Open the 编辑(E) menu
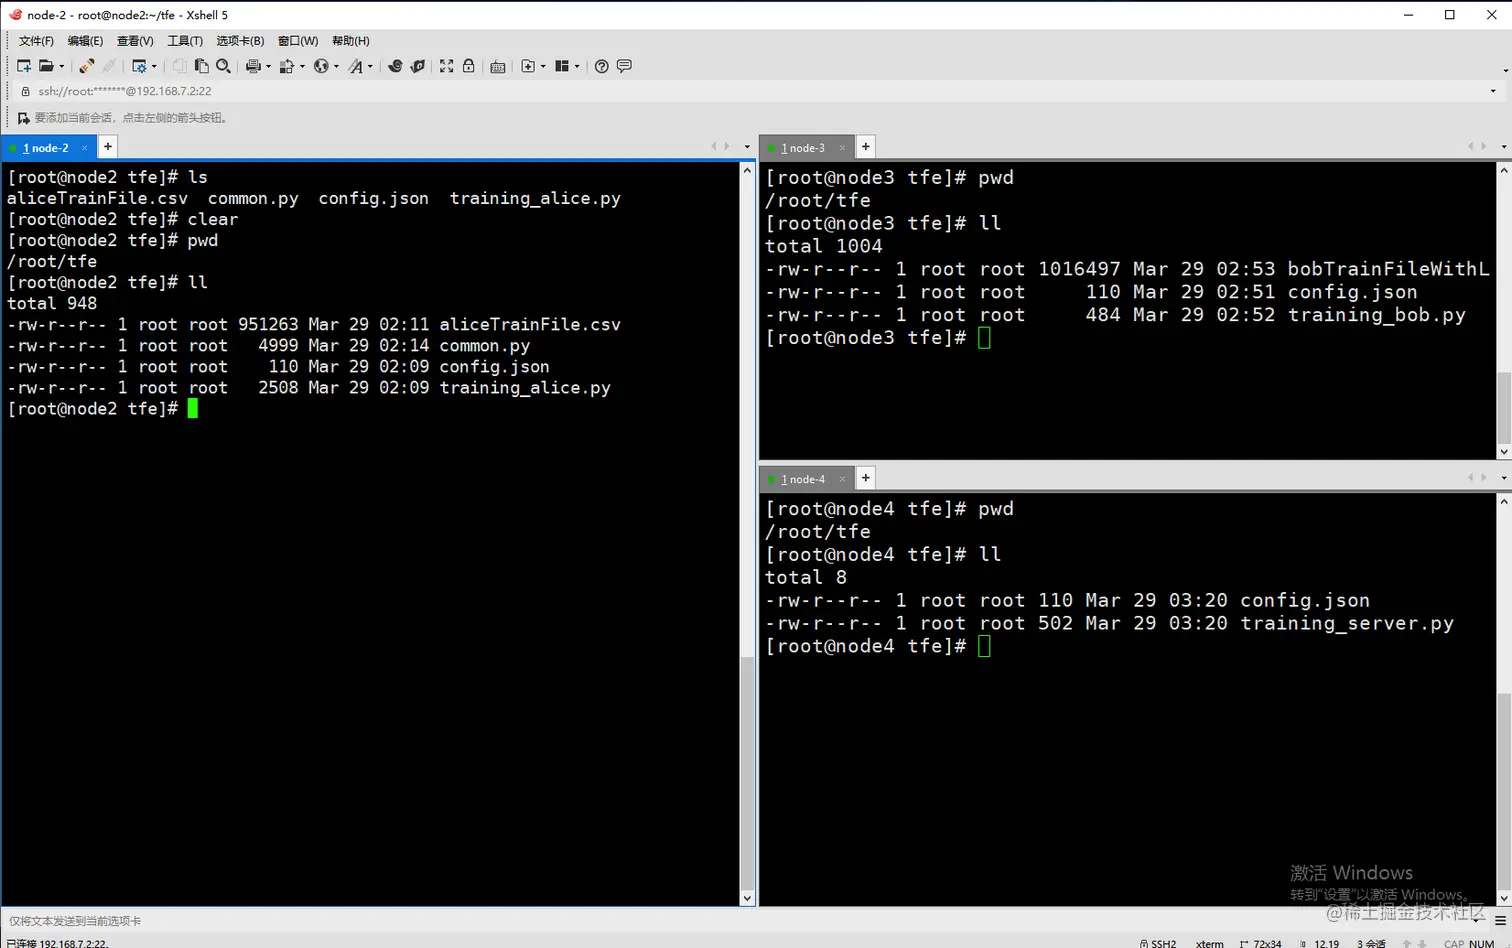This screenshot has height=948, width=1512. (85, 41)
